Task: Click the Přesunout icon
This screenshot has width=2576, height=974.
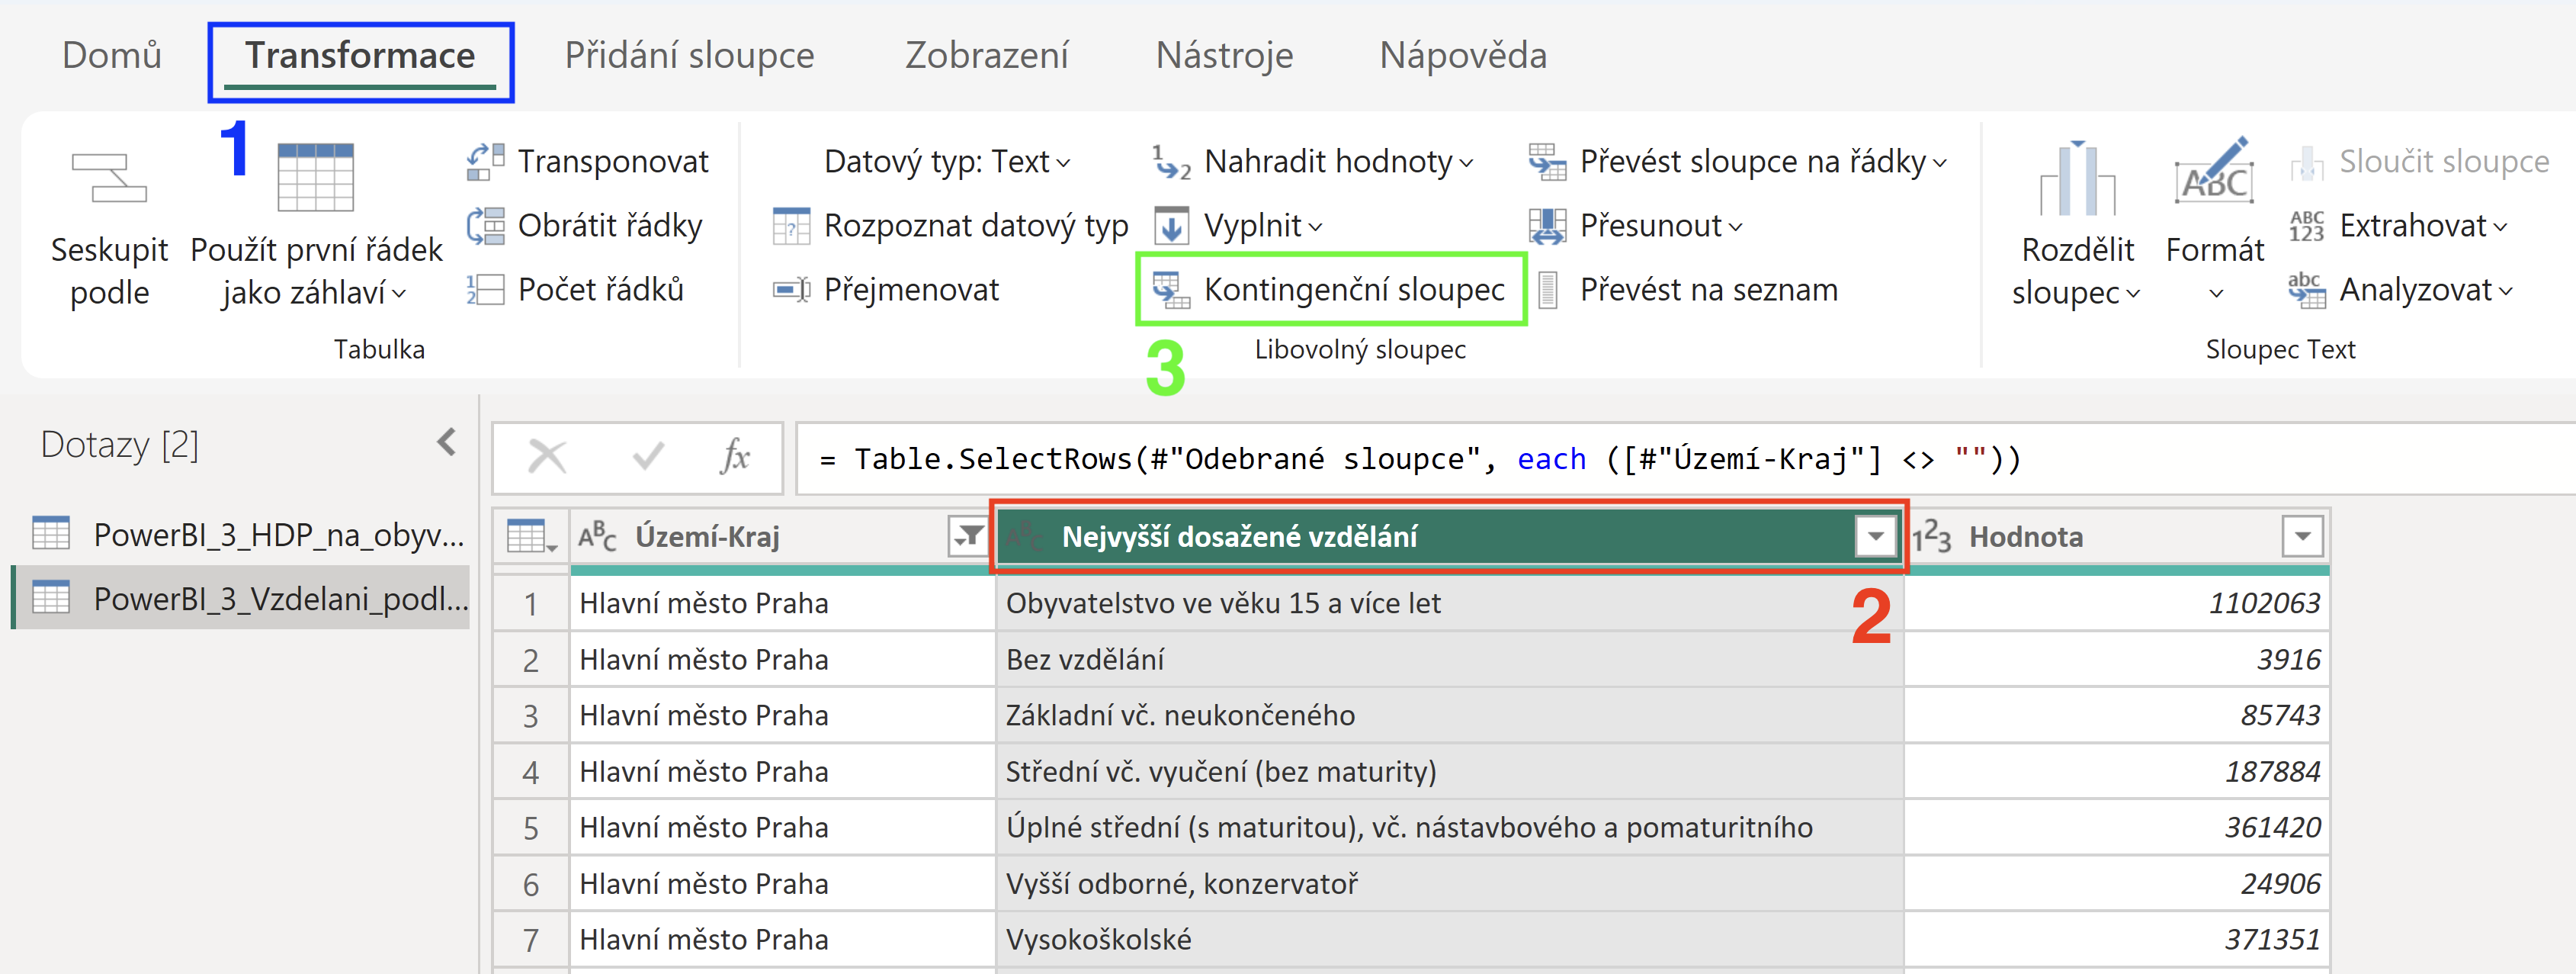Action: coord(1547,226)
